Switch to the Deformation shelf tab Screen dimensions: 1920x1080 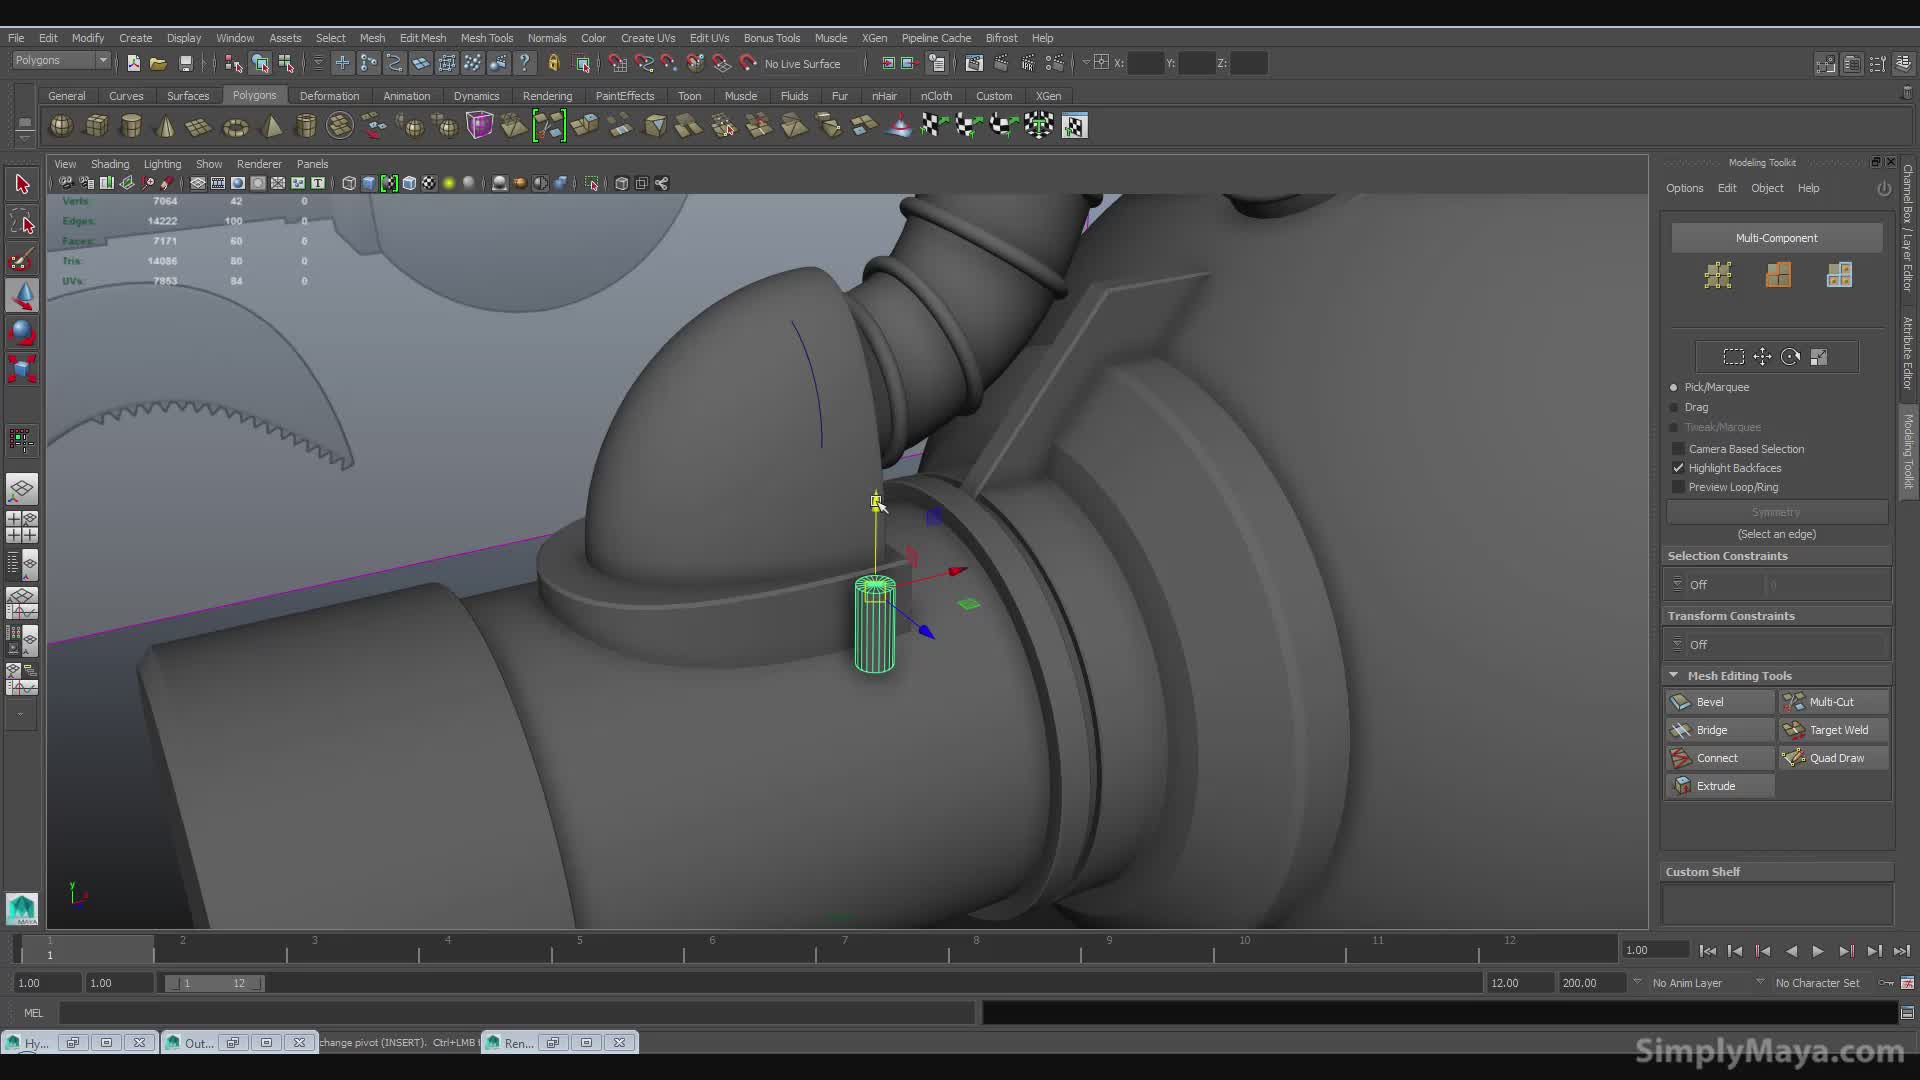click(x=329, y=96)
